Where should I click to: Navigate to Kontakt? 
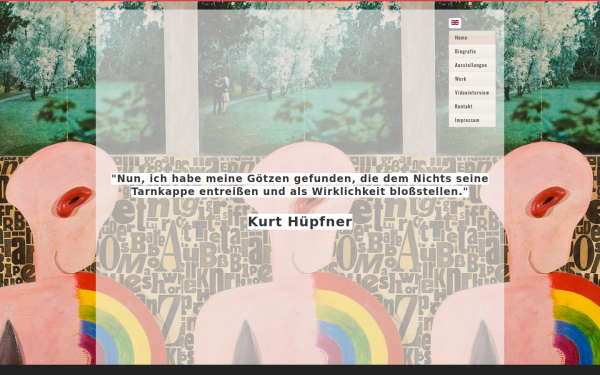pos(472,106)
